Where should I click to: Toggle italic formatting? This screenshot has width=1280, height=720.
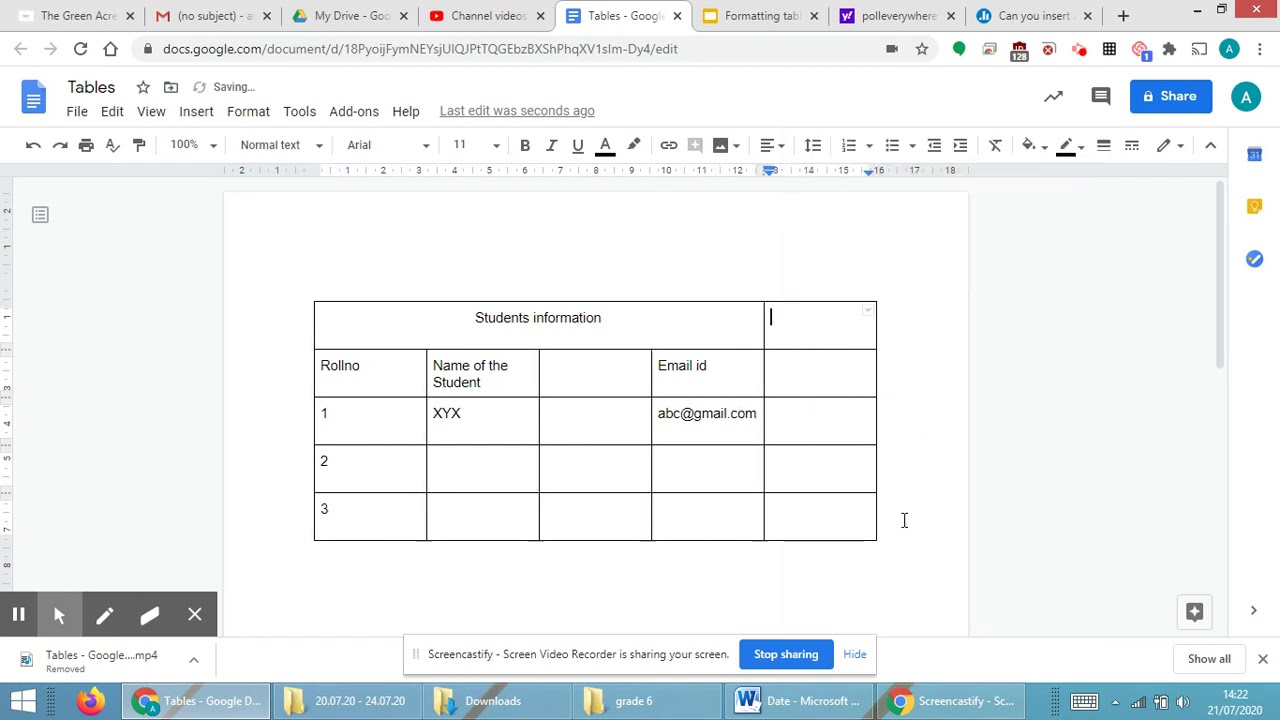pos(551,146)
